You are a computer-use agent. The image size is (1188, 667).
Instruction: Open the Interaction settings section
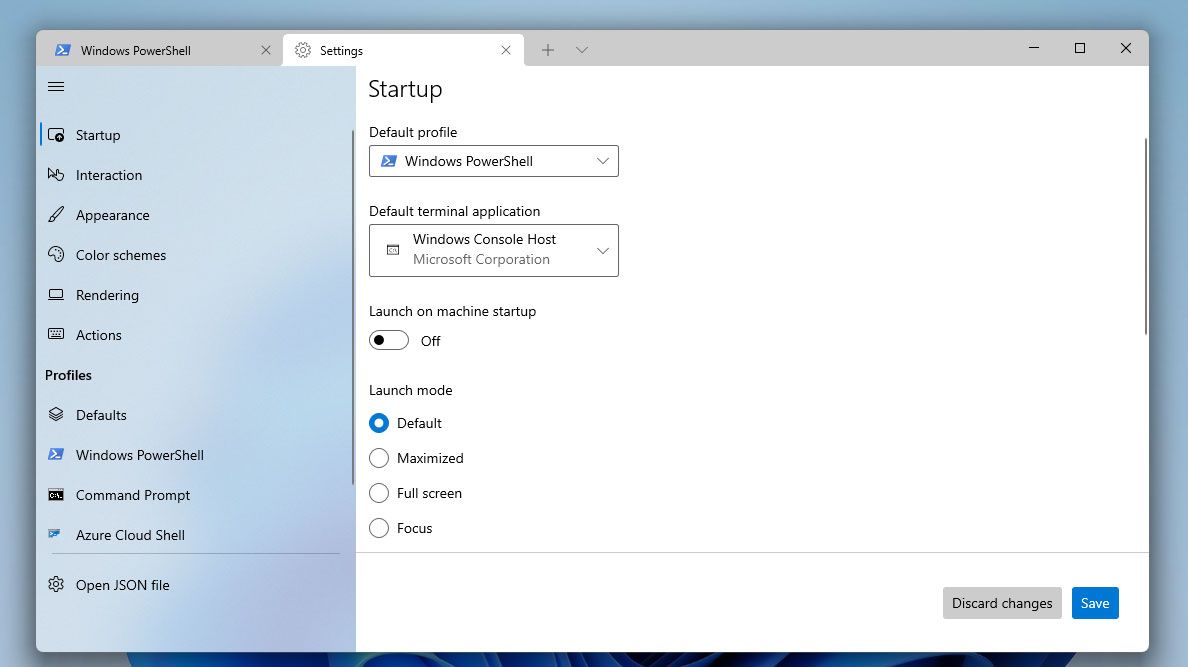tap(108, 175)
